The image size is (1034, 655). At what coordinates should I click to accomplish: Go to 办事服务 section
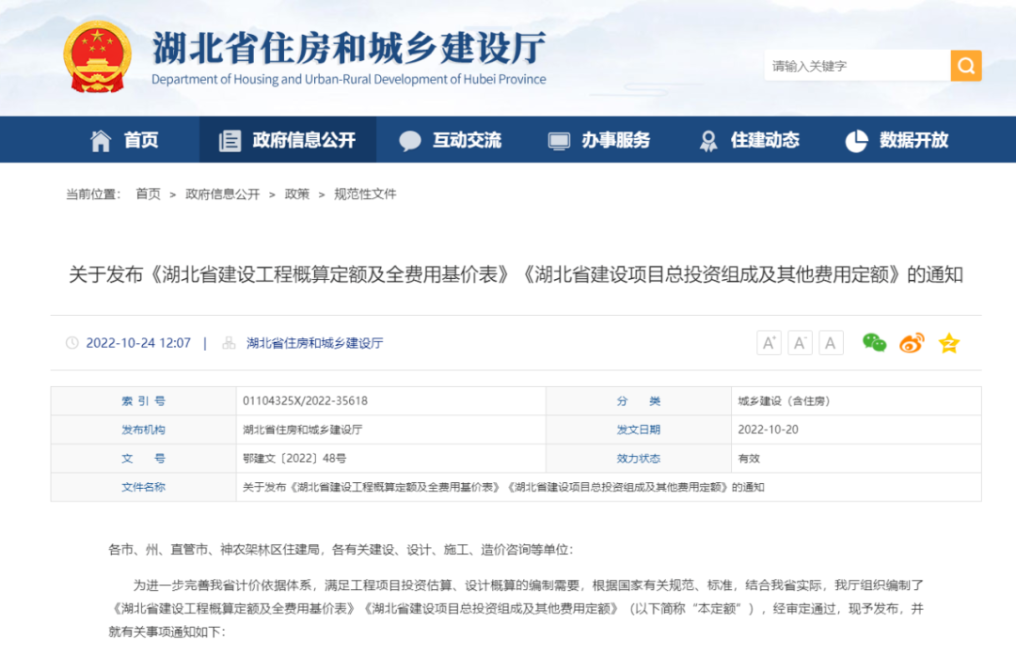600,141
